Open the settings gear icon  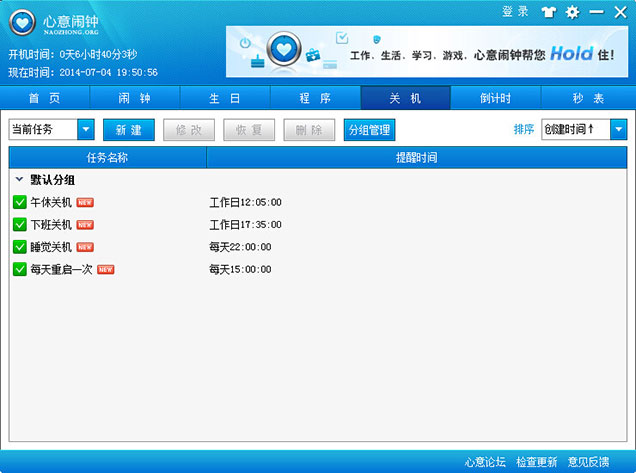pyautogui.click(x=572, y=12)
